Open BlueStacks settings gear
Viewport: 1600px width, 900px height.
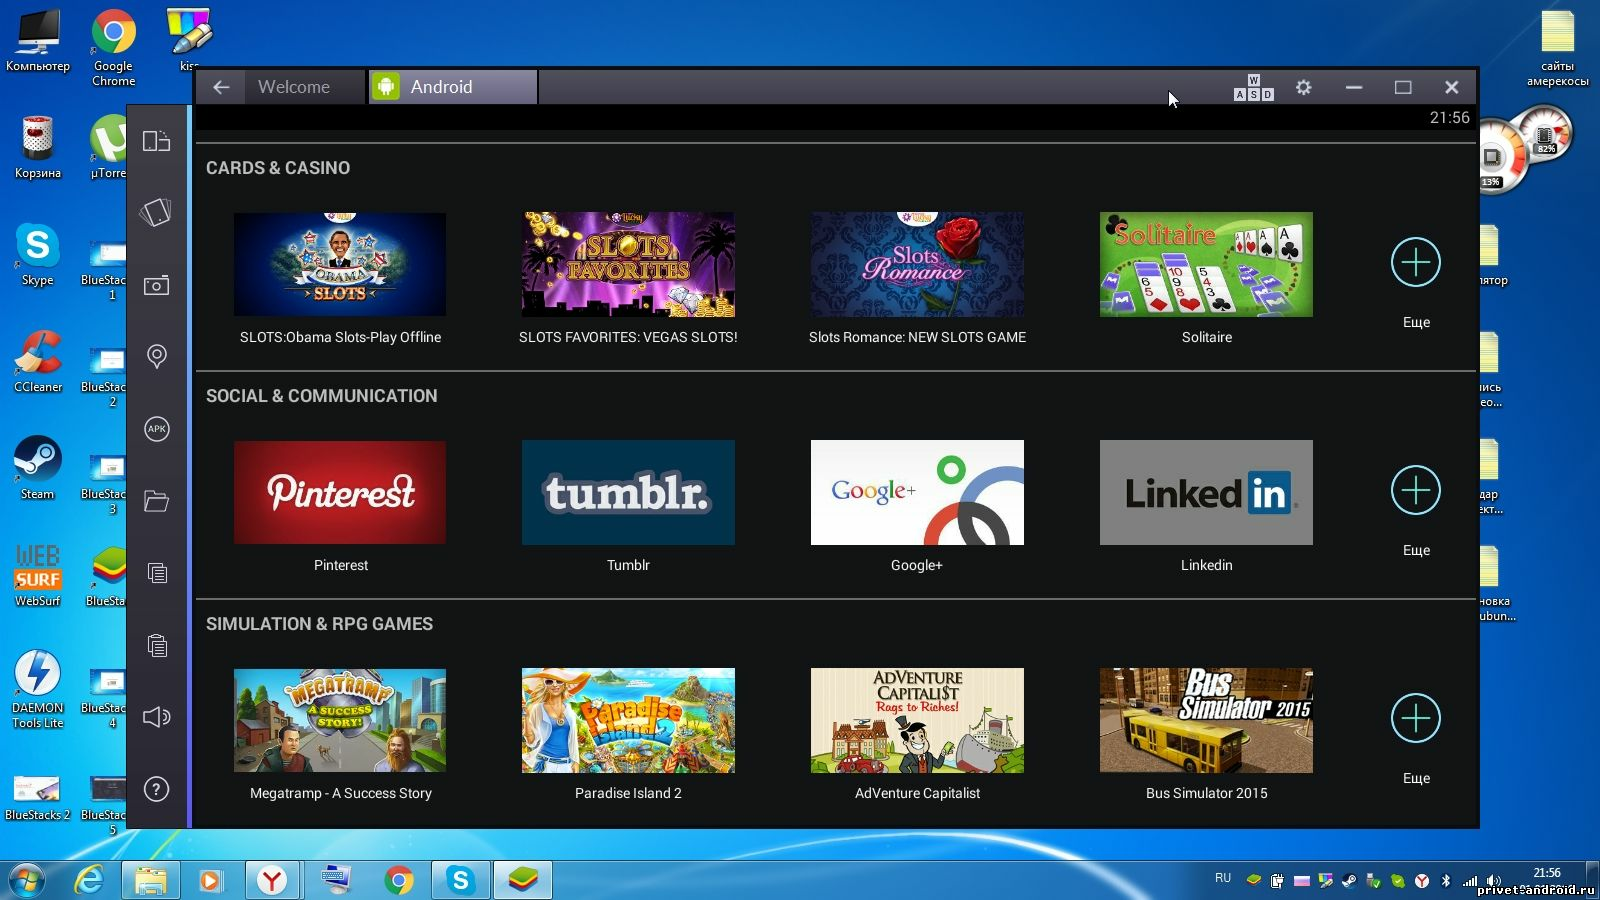click(x=1303, y=87)
